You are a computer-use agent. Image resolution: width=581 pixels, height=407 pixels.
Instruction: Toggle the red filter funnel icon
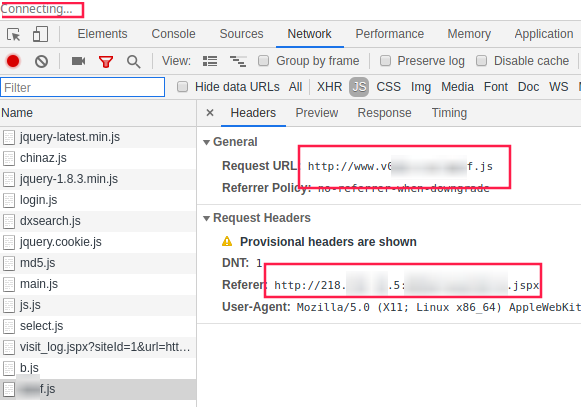(x=106, y=61)
